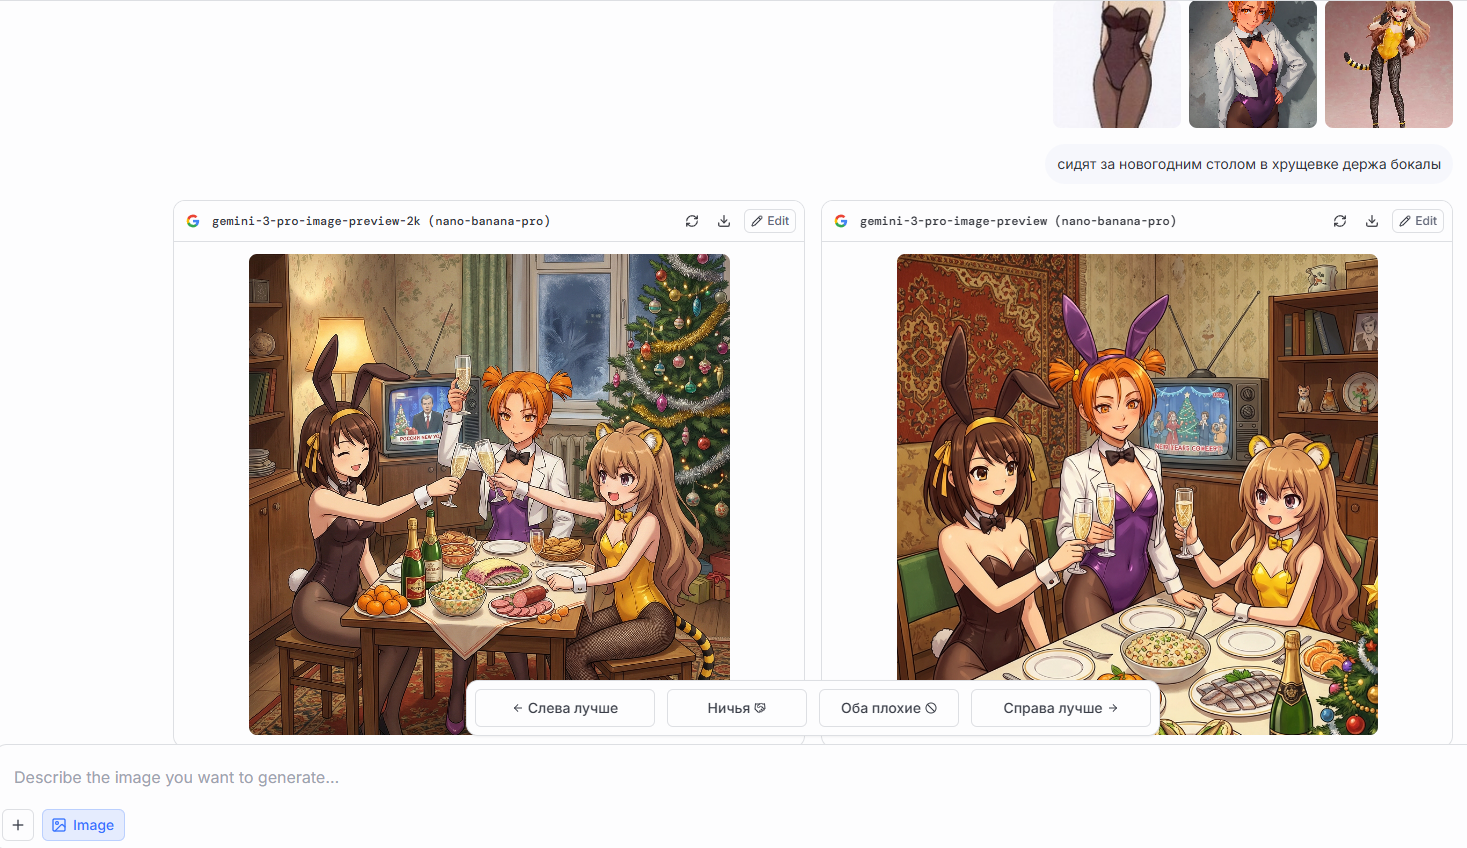Regenerate the right gemini-3-pro-image-preview result

[x=1340, y=221]
